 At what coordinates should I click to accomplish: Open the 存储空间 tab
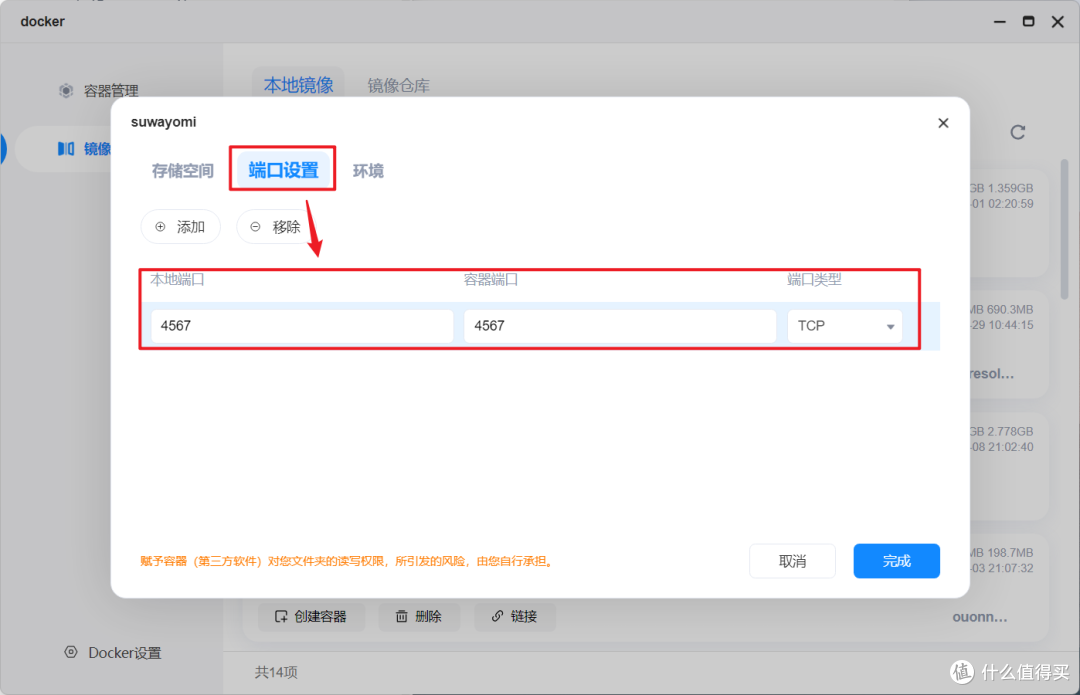tap(183, 171)
